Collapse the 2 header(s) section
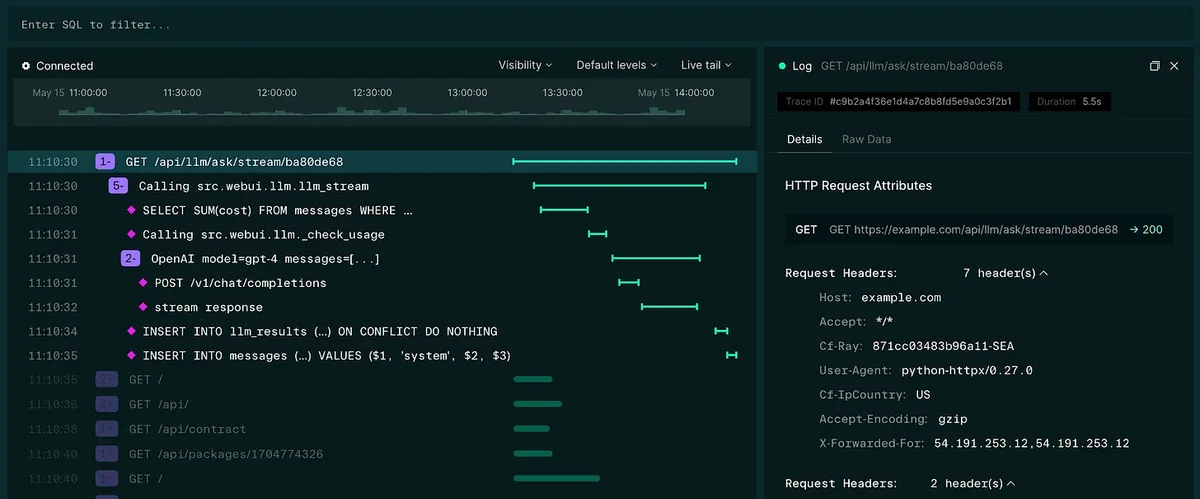The image size is (1200, 499). tap(972, 483)
